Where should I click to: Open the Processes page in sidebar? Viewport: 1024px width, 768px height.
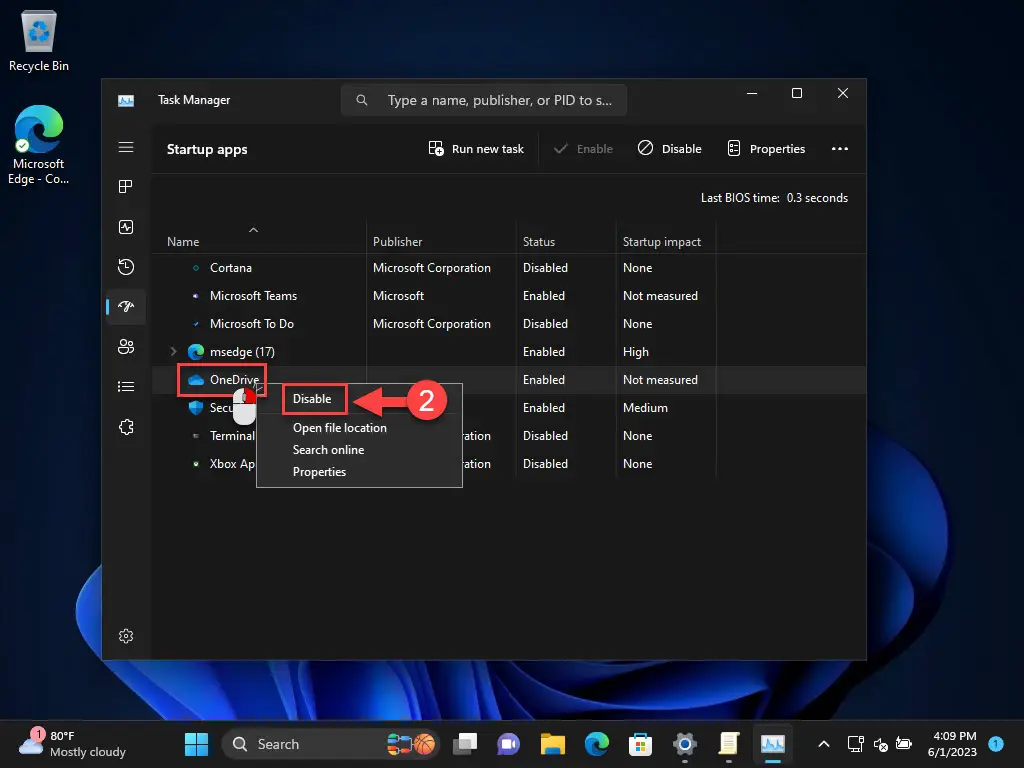coord(126,187)
